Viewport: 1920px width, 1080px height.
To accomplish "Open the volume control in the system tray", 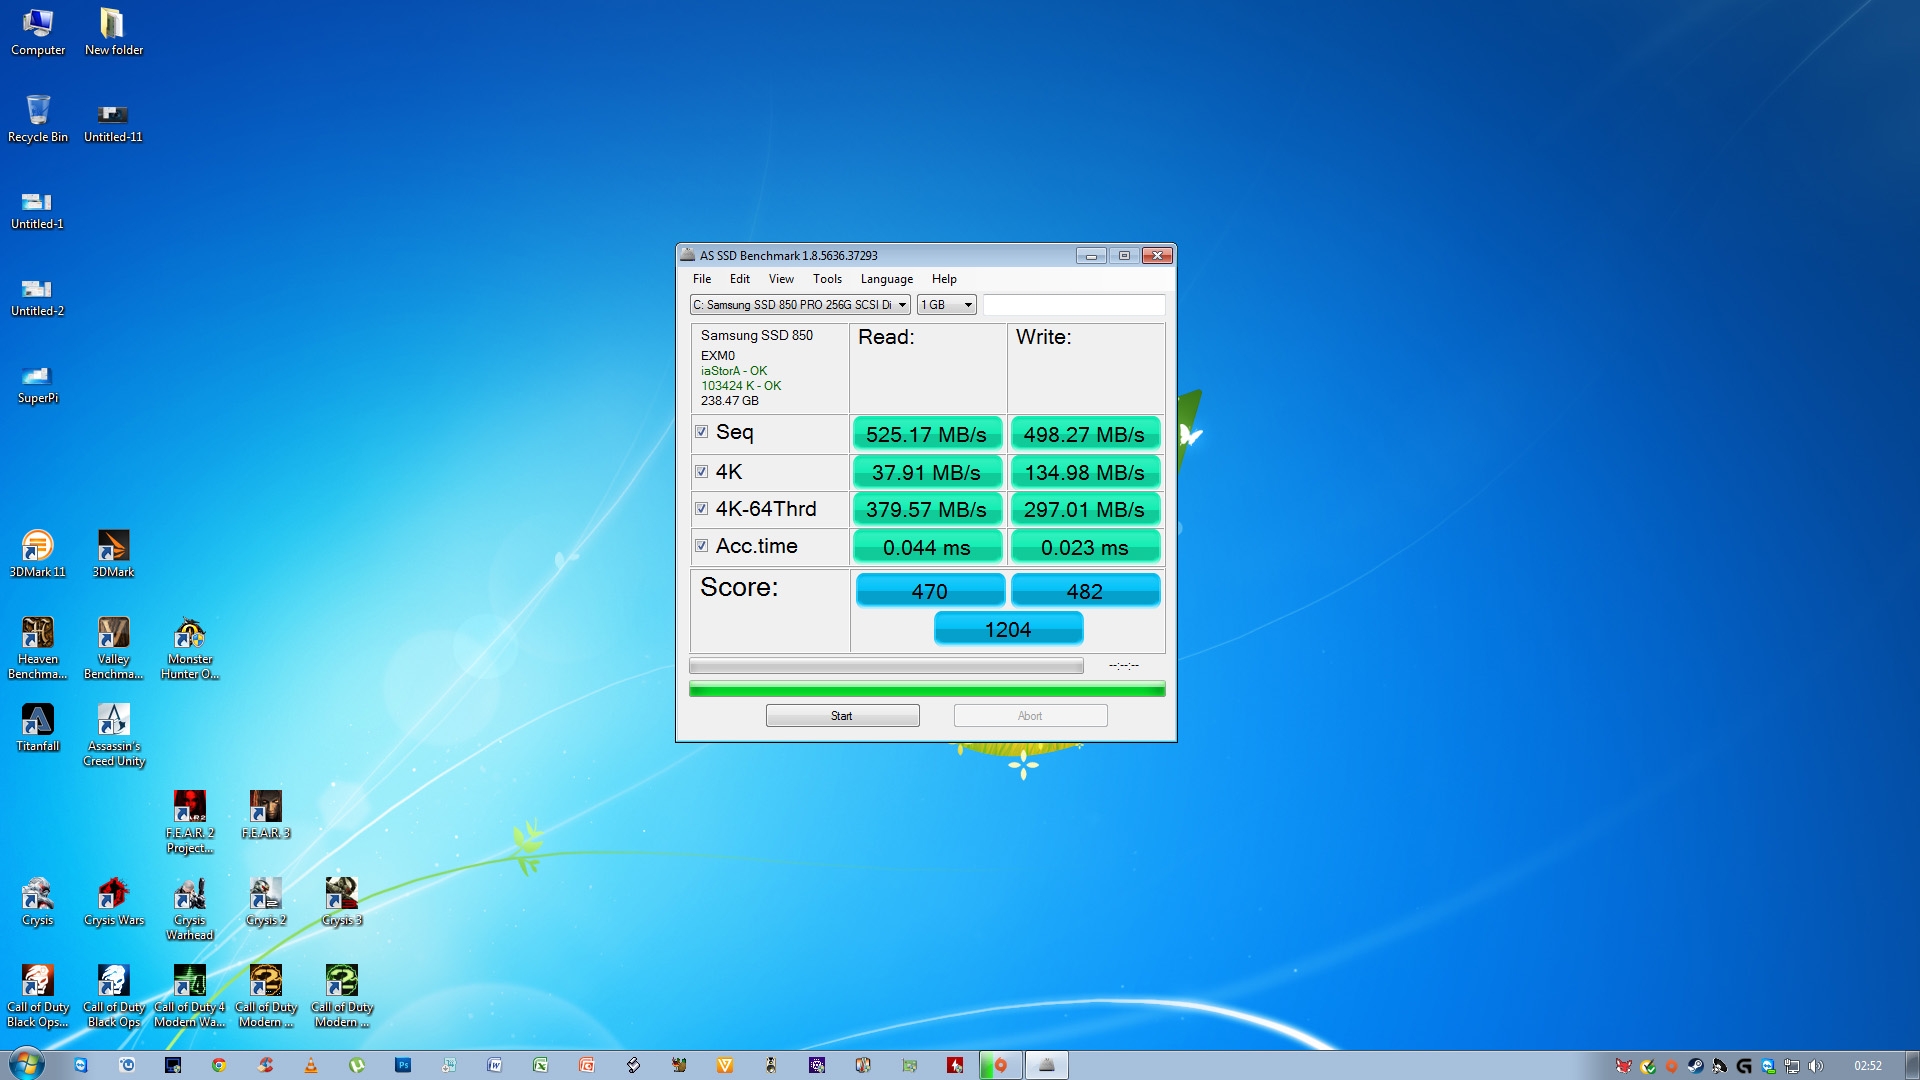I will point(1816,1066).
